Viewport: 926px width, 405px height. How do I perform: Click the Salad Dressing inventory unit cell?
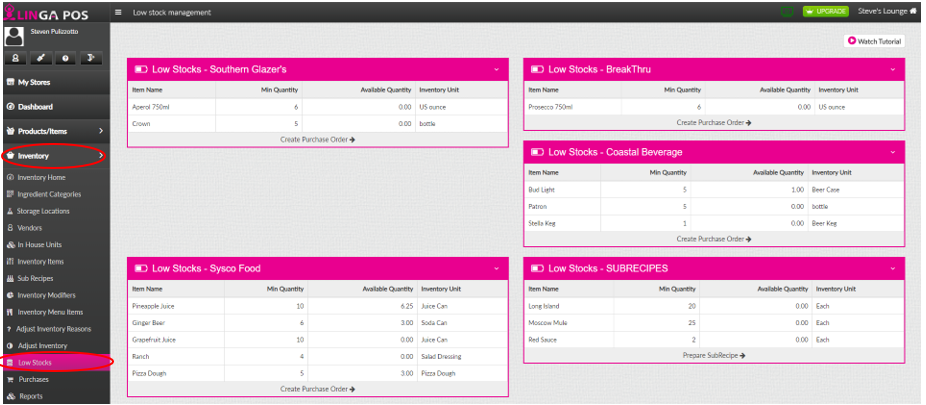462,357
